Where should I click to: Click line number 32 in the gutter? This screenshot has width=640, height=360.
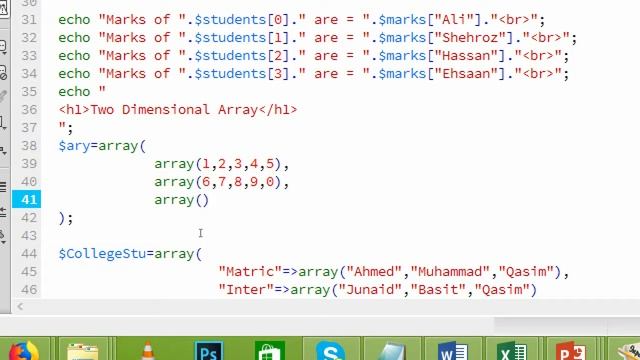pos(29,38)
